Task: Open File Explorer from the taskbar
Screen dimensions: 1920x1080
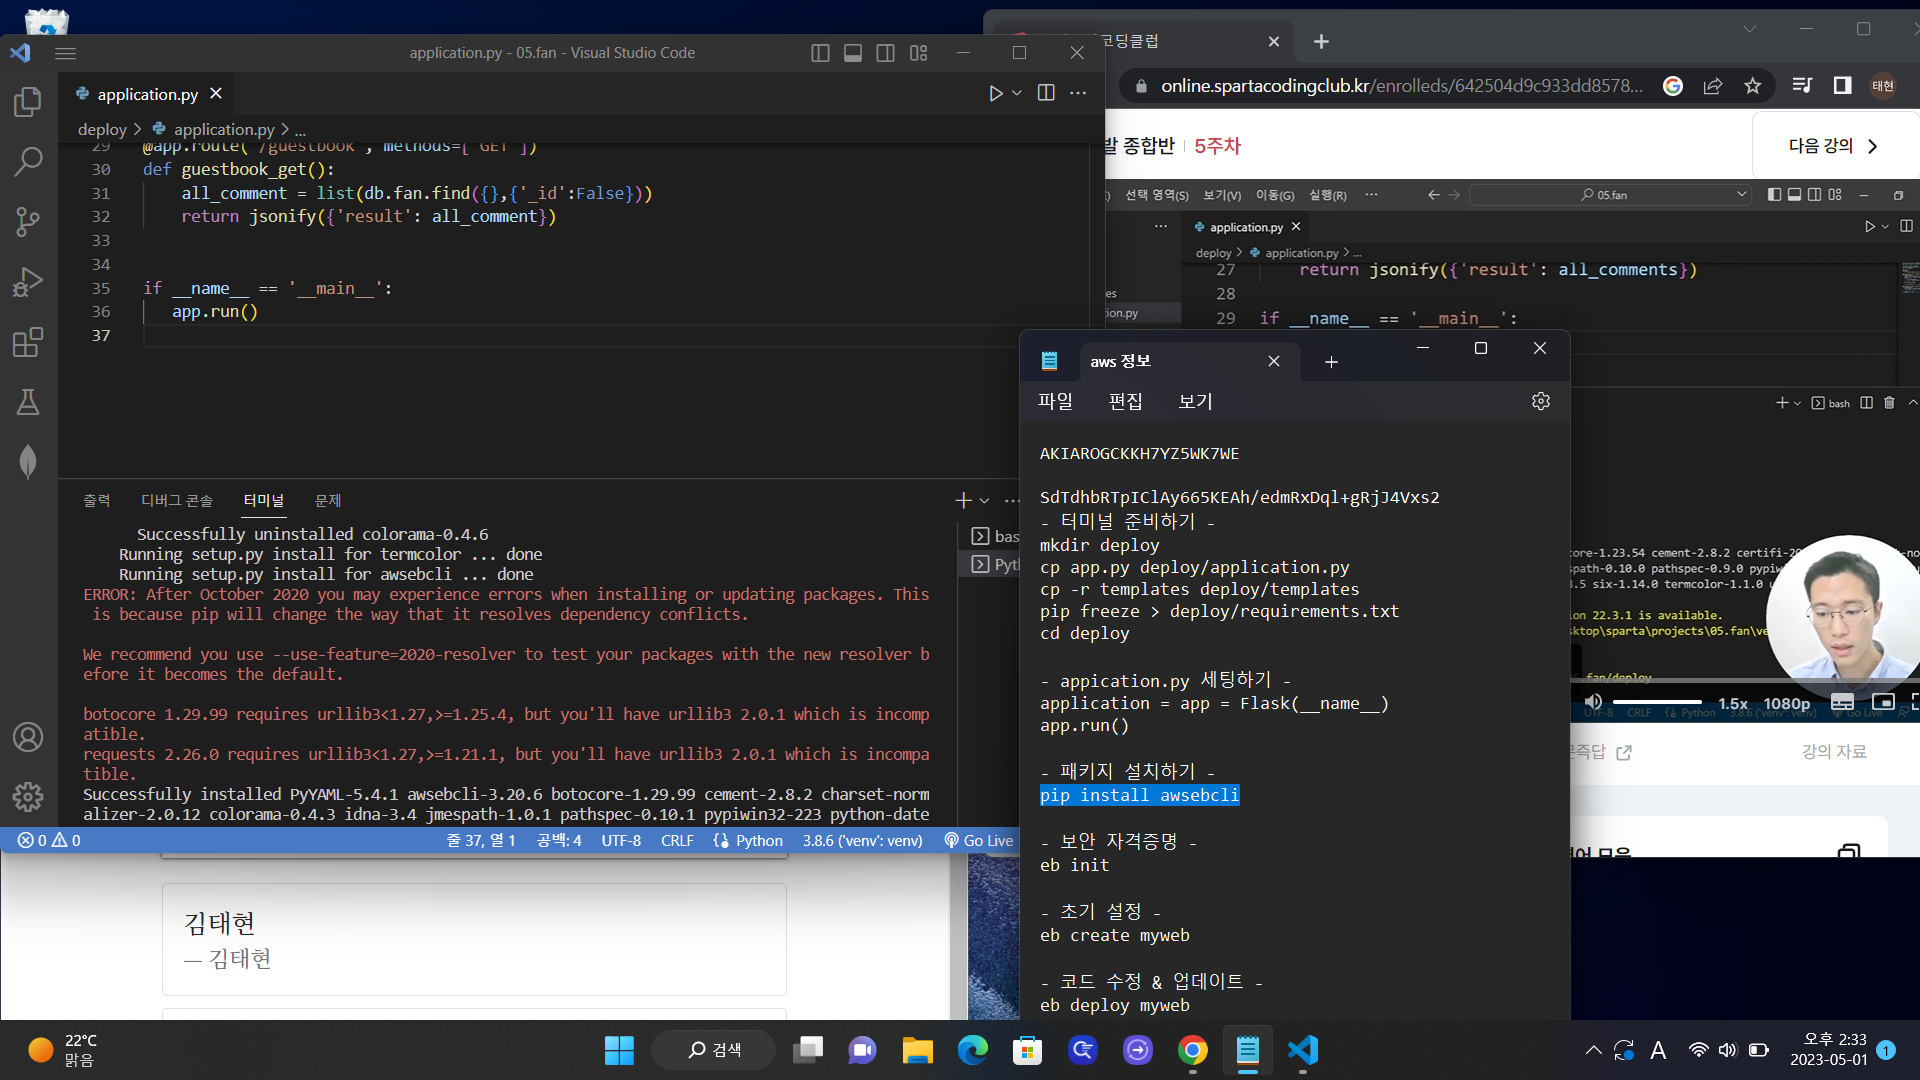Action: pyautogui.click(x=917, y=1050)
